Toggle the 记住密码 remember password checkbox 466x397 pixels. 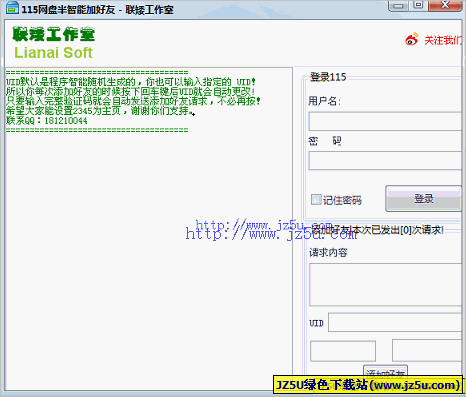click(x=316, y=199)
